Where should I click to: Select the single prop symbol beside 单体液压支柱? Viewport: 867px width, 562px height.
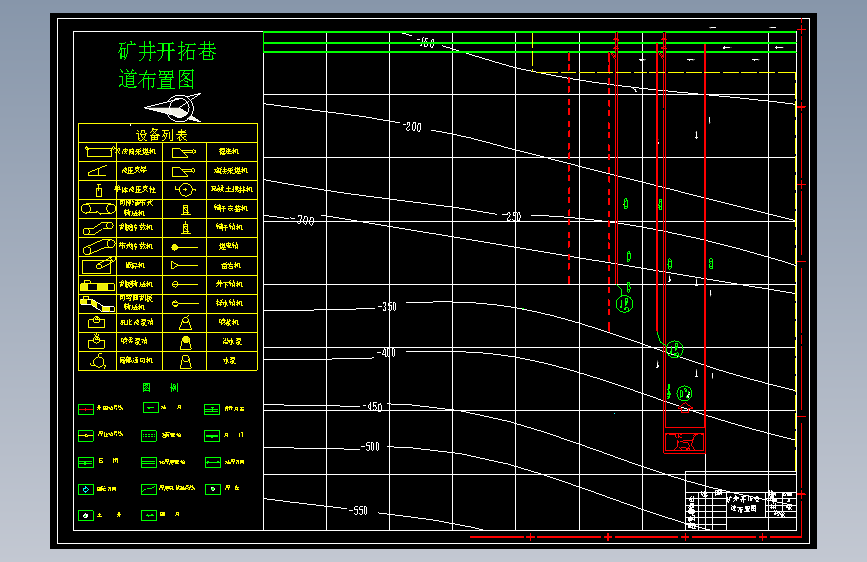[x=99, y=190]
